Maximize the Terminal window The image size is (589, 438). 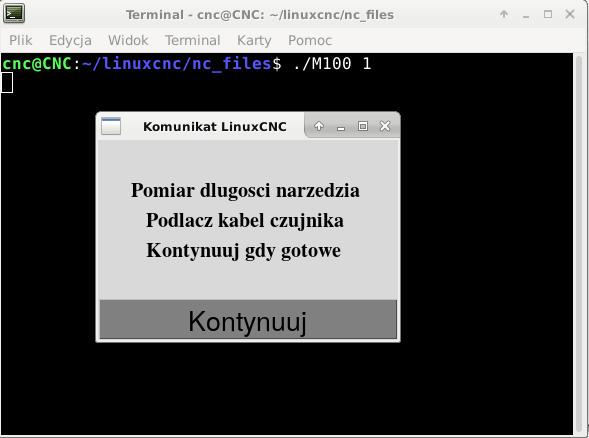pos(548,14)
